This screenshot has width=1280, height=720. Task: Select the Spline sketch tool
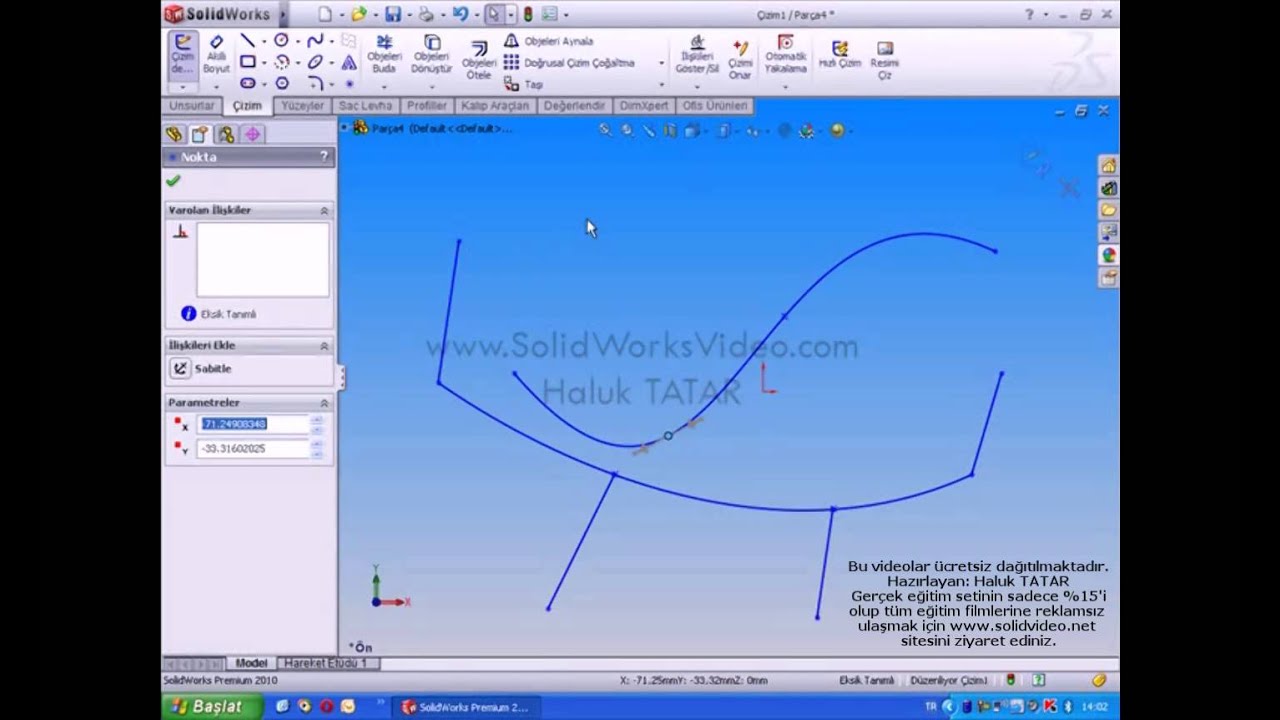pyautogui.click(x=315, y=41)
